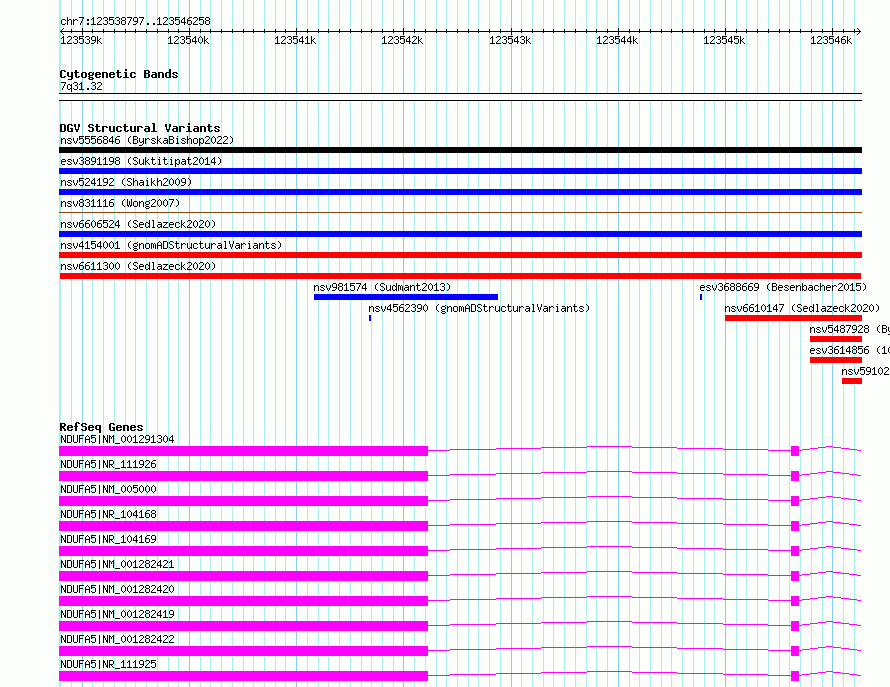
Task: Click the black bar for nsv5556846
Action: [460, 150]
